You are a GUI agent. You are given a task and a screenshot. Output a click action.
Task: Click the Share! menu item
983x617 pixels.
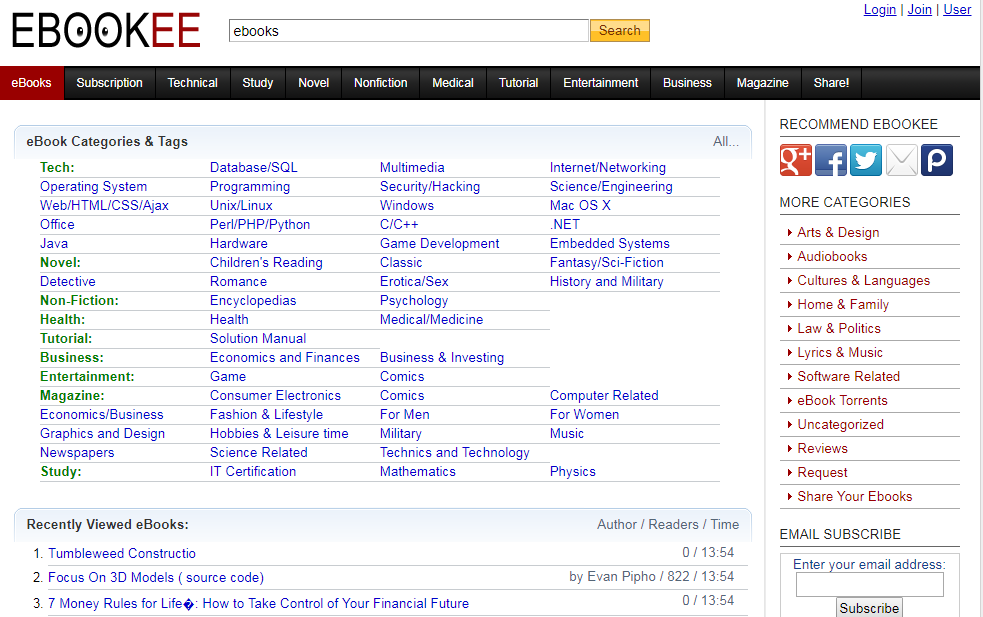point(831,83)
